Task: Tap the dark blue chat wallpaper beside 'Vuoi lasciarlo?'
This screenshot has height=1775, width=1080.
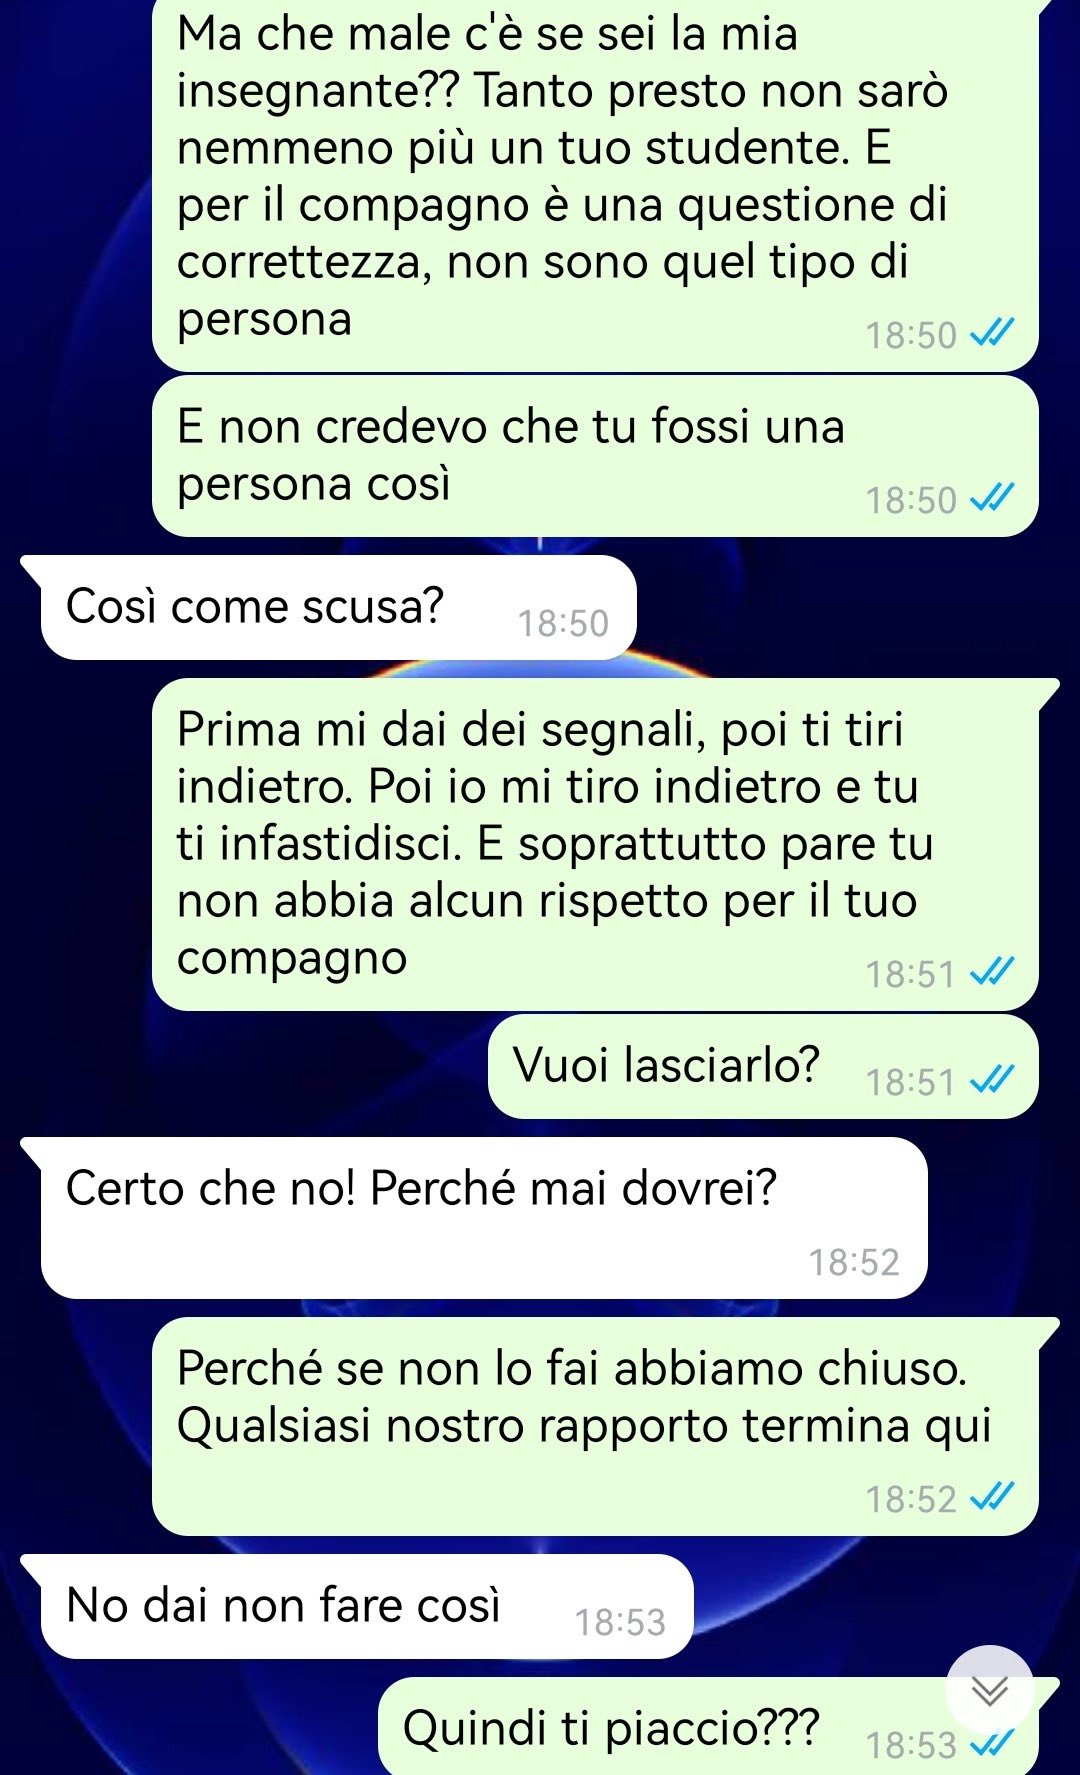Action: point(250,1066)
